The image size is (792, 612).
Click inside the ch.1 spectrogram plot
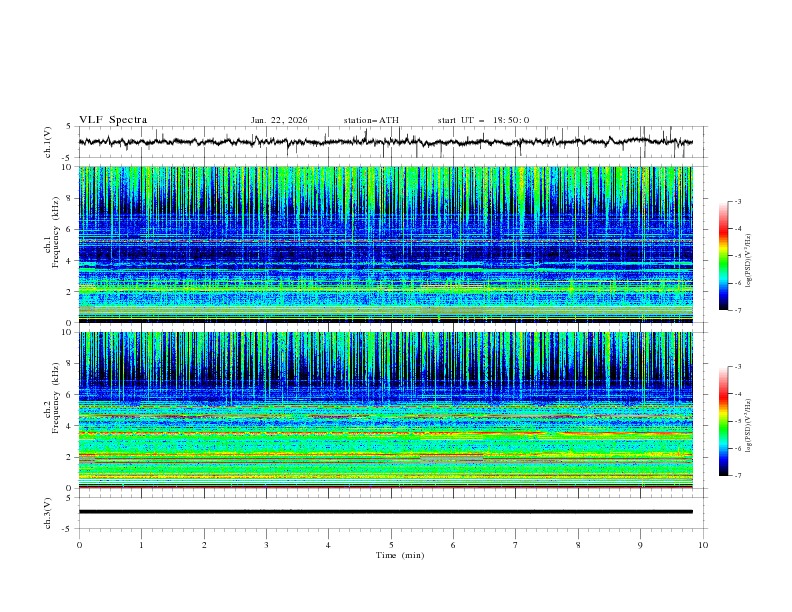[x=386, y=244]
